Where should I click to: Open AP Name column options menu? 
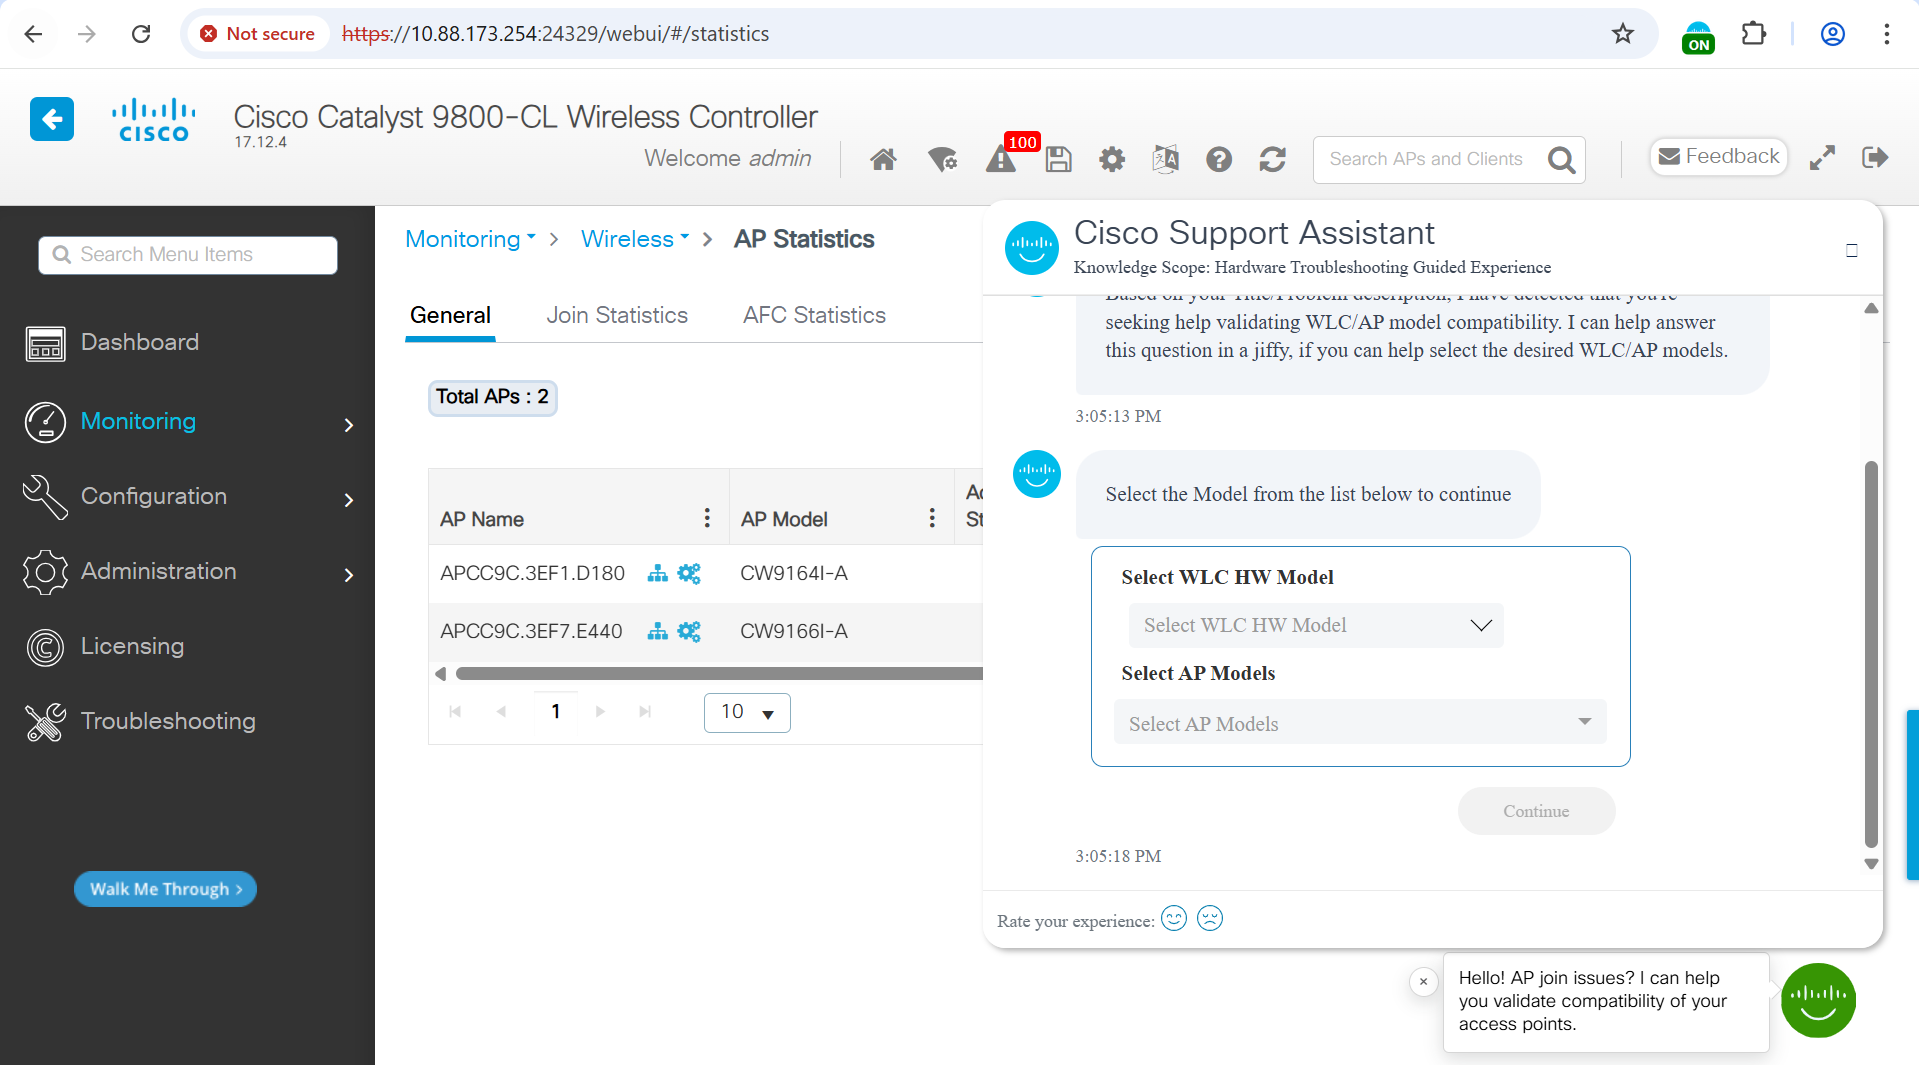707,518
